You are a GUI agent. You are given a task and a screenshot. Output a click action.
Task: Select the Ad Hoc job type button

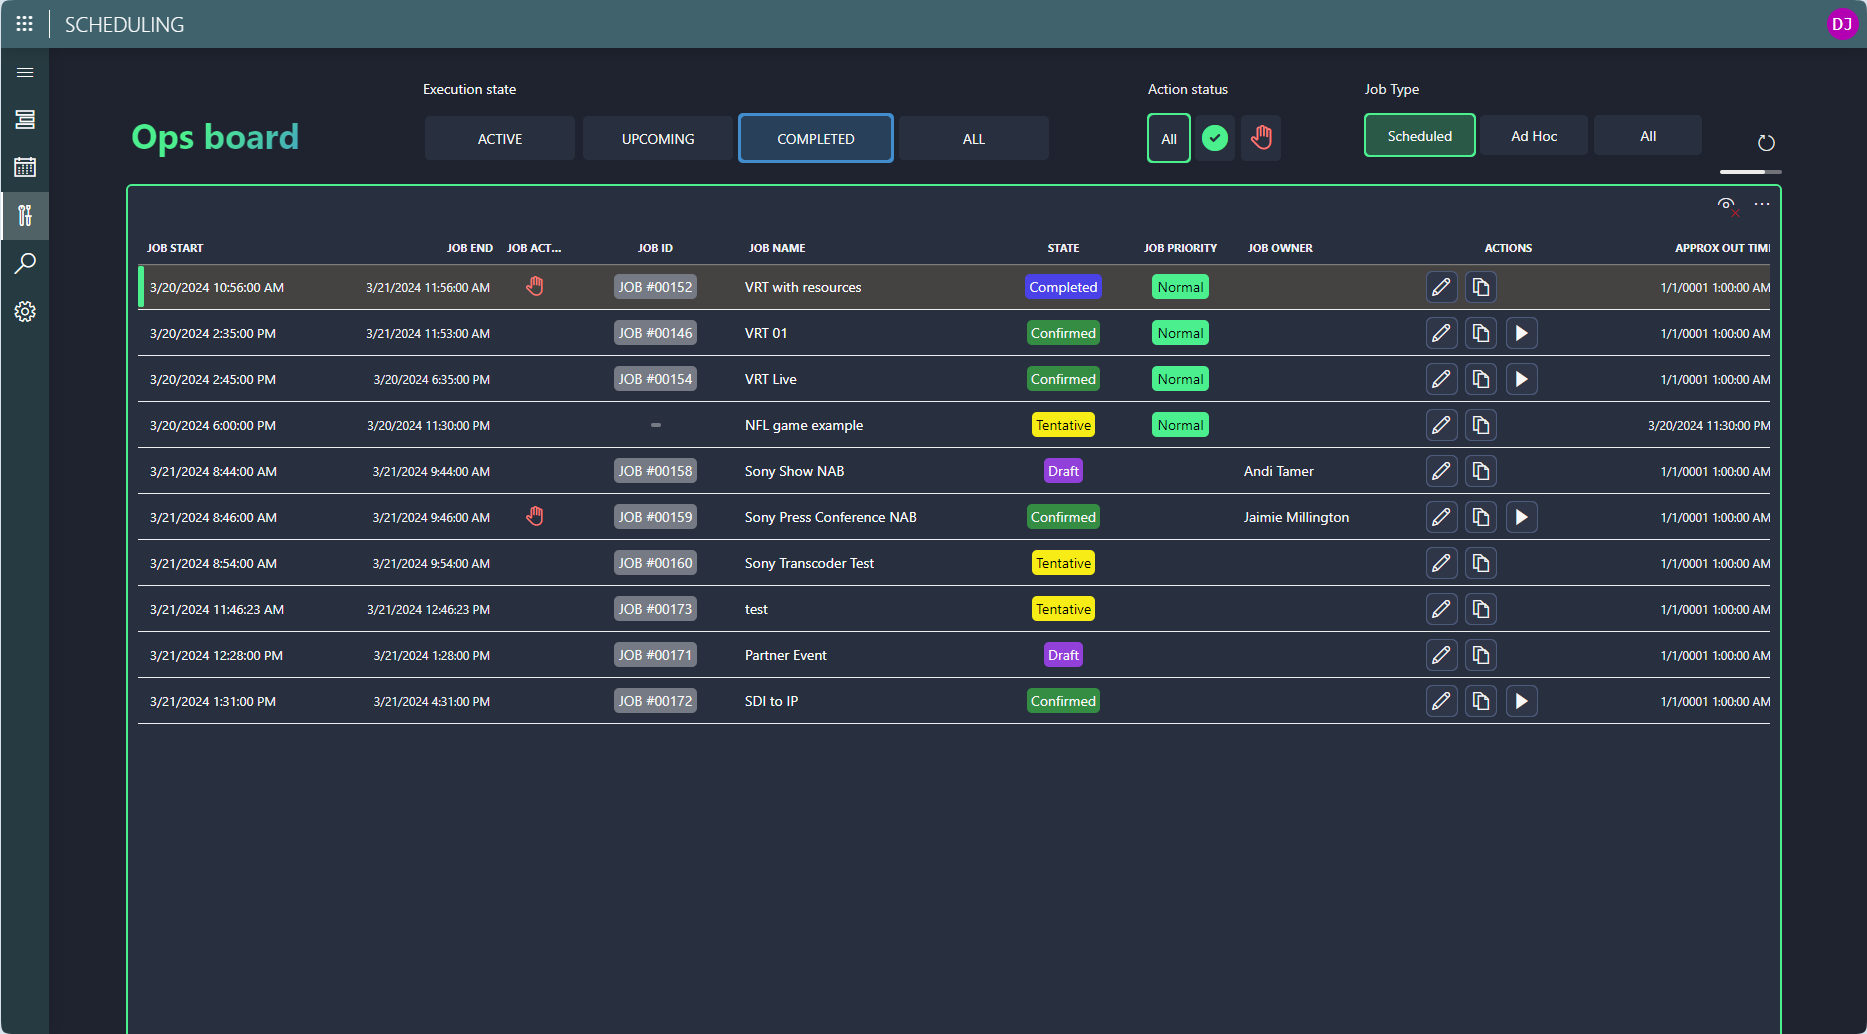(x=1534, y=136)
